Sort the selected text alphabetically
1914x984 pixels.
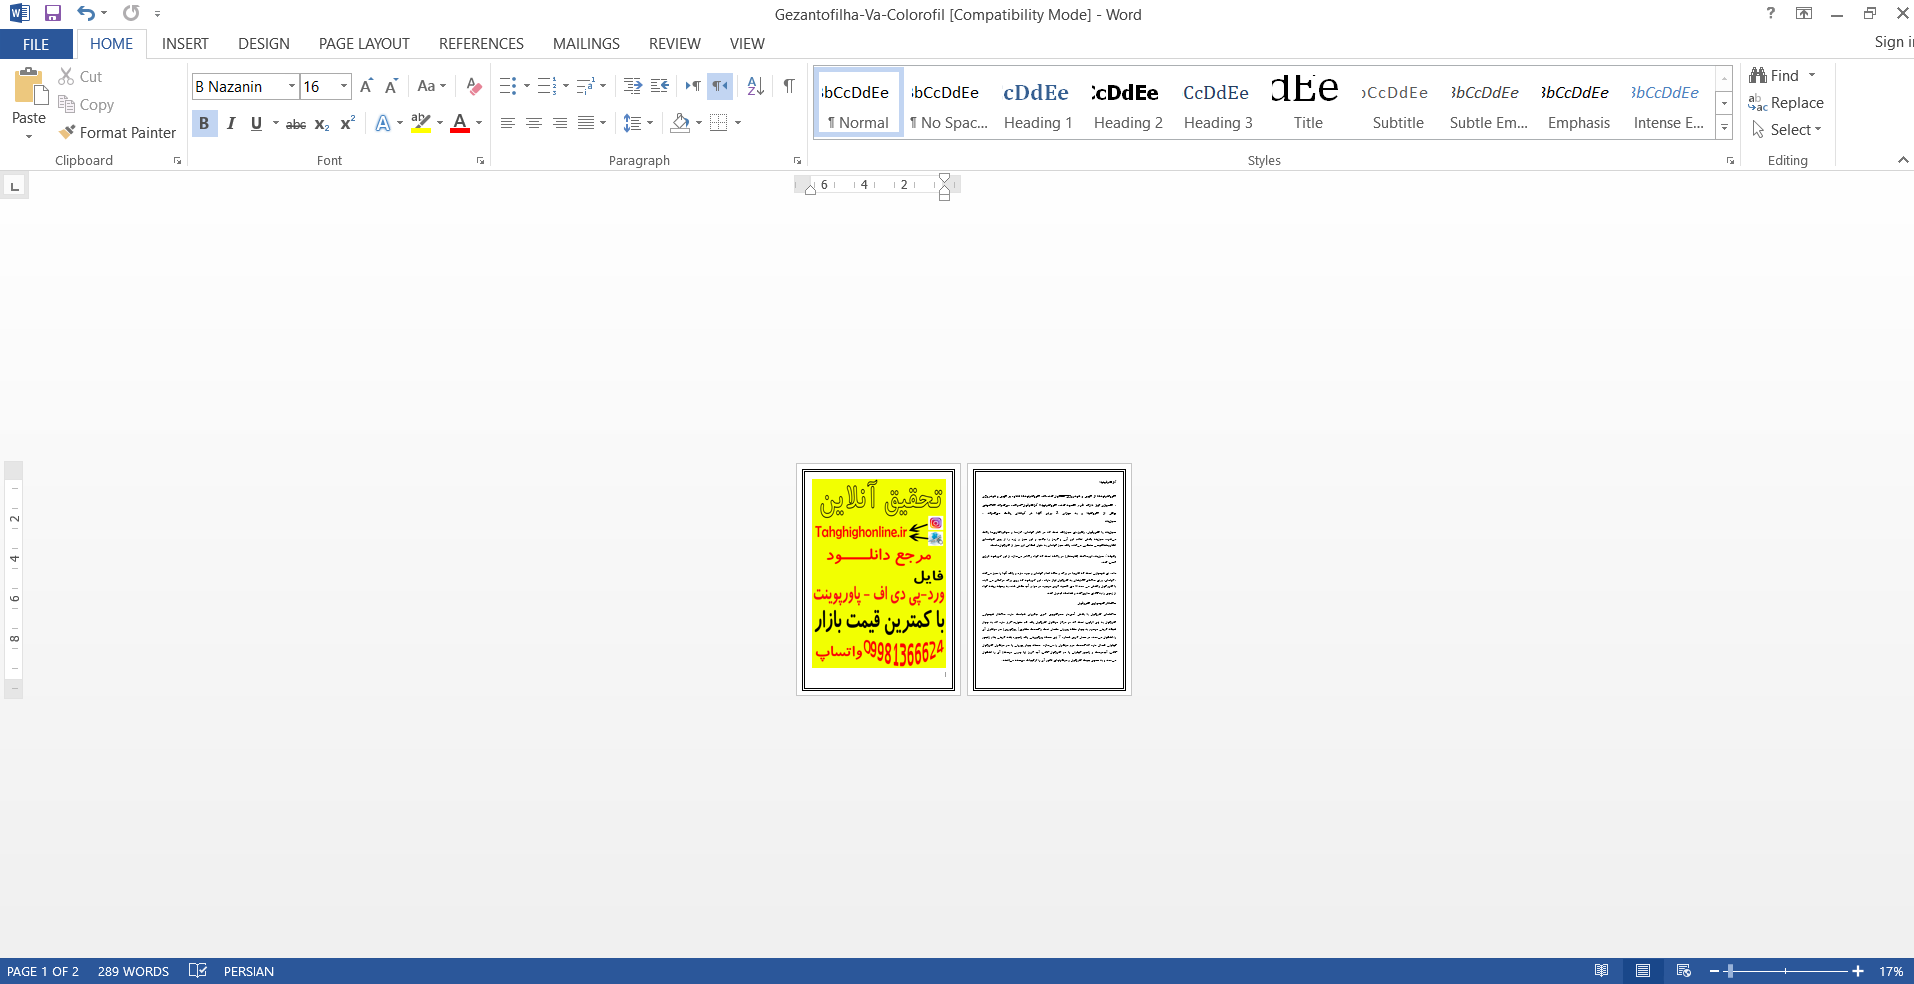click(x=755, y=86)
